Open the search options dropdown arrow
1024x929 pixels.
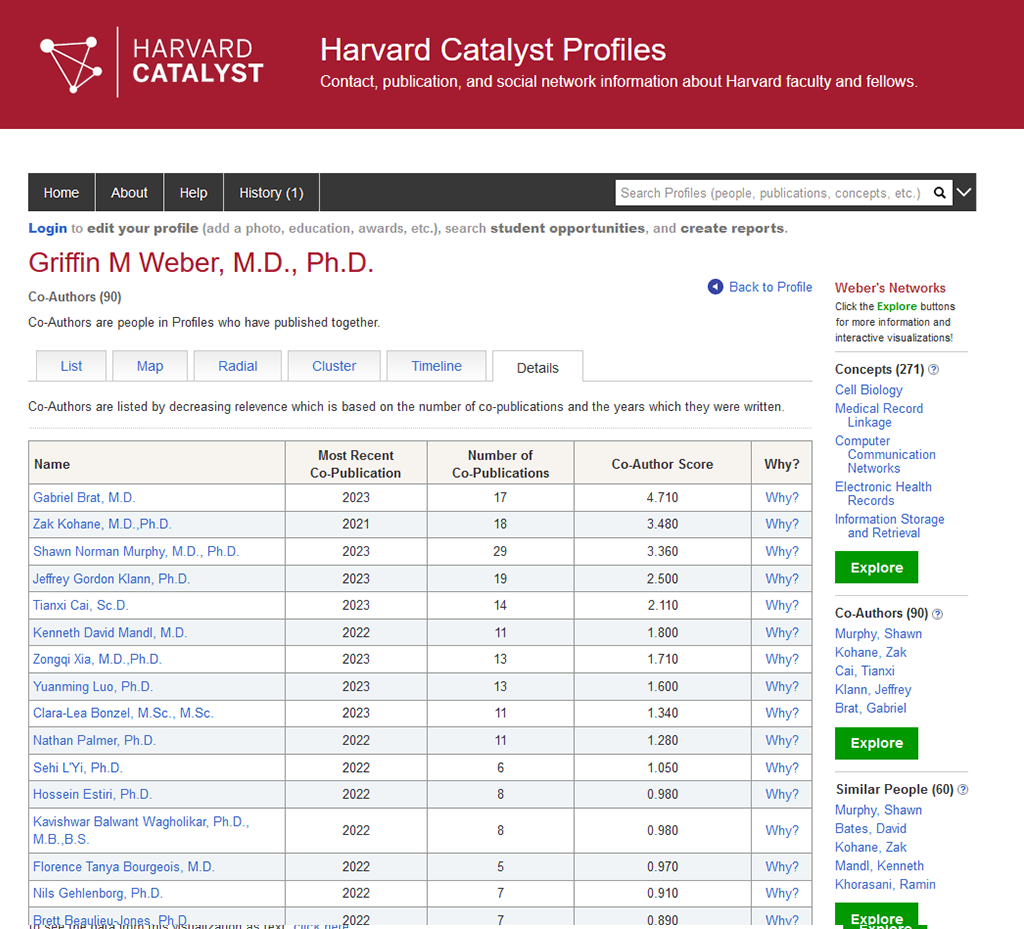[964, 193]
